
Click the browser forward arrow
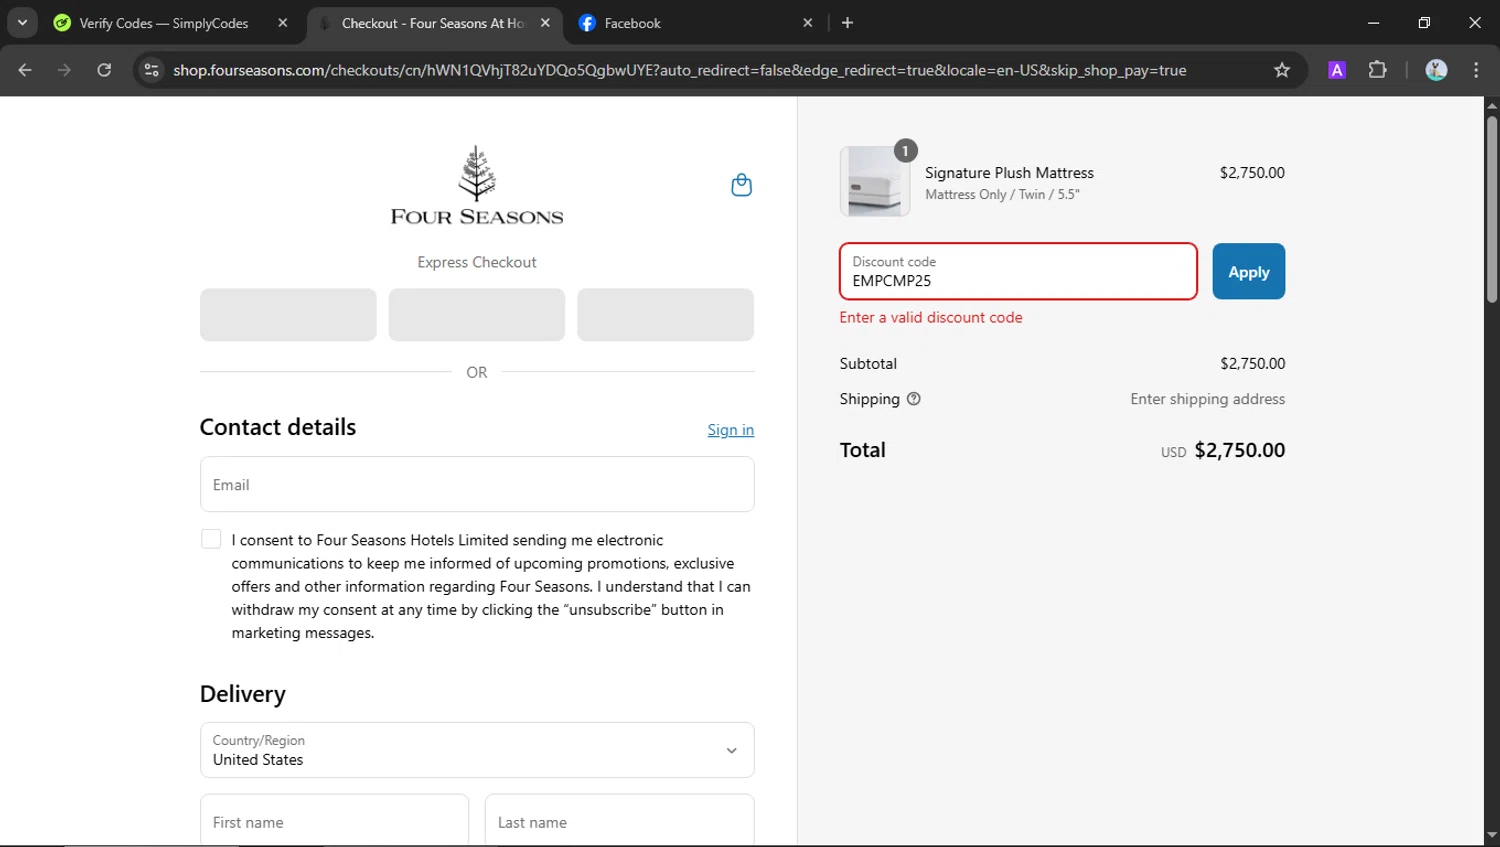[x=64, y=70]
